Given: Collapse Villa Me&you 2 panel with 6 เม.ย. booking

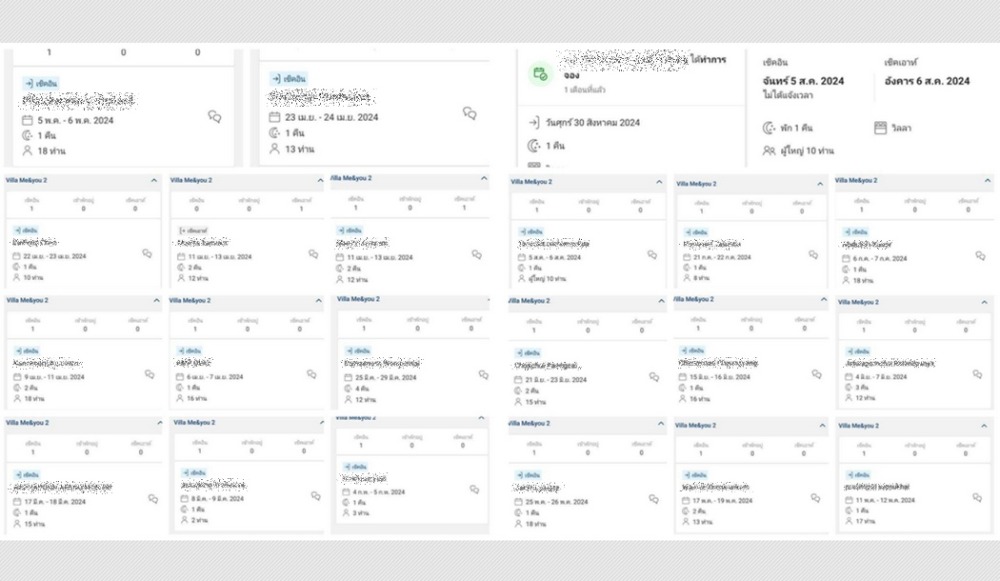Looking at the screenshot, I should tap(318, 300).
